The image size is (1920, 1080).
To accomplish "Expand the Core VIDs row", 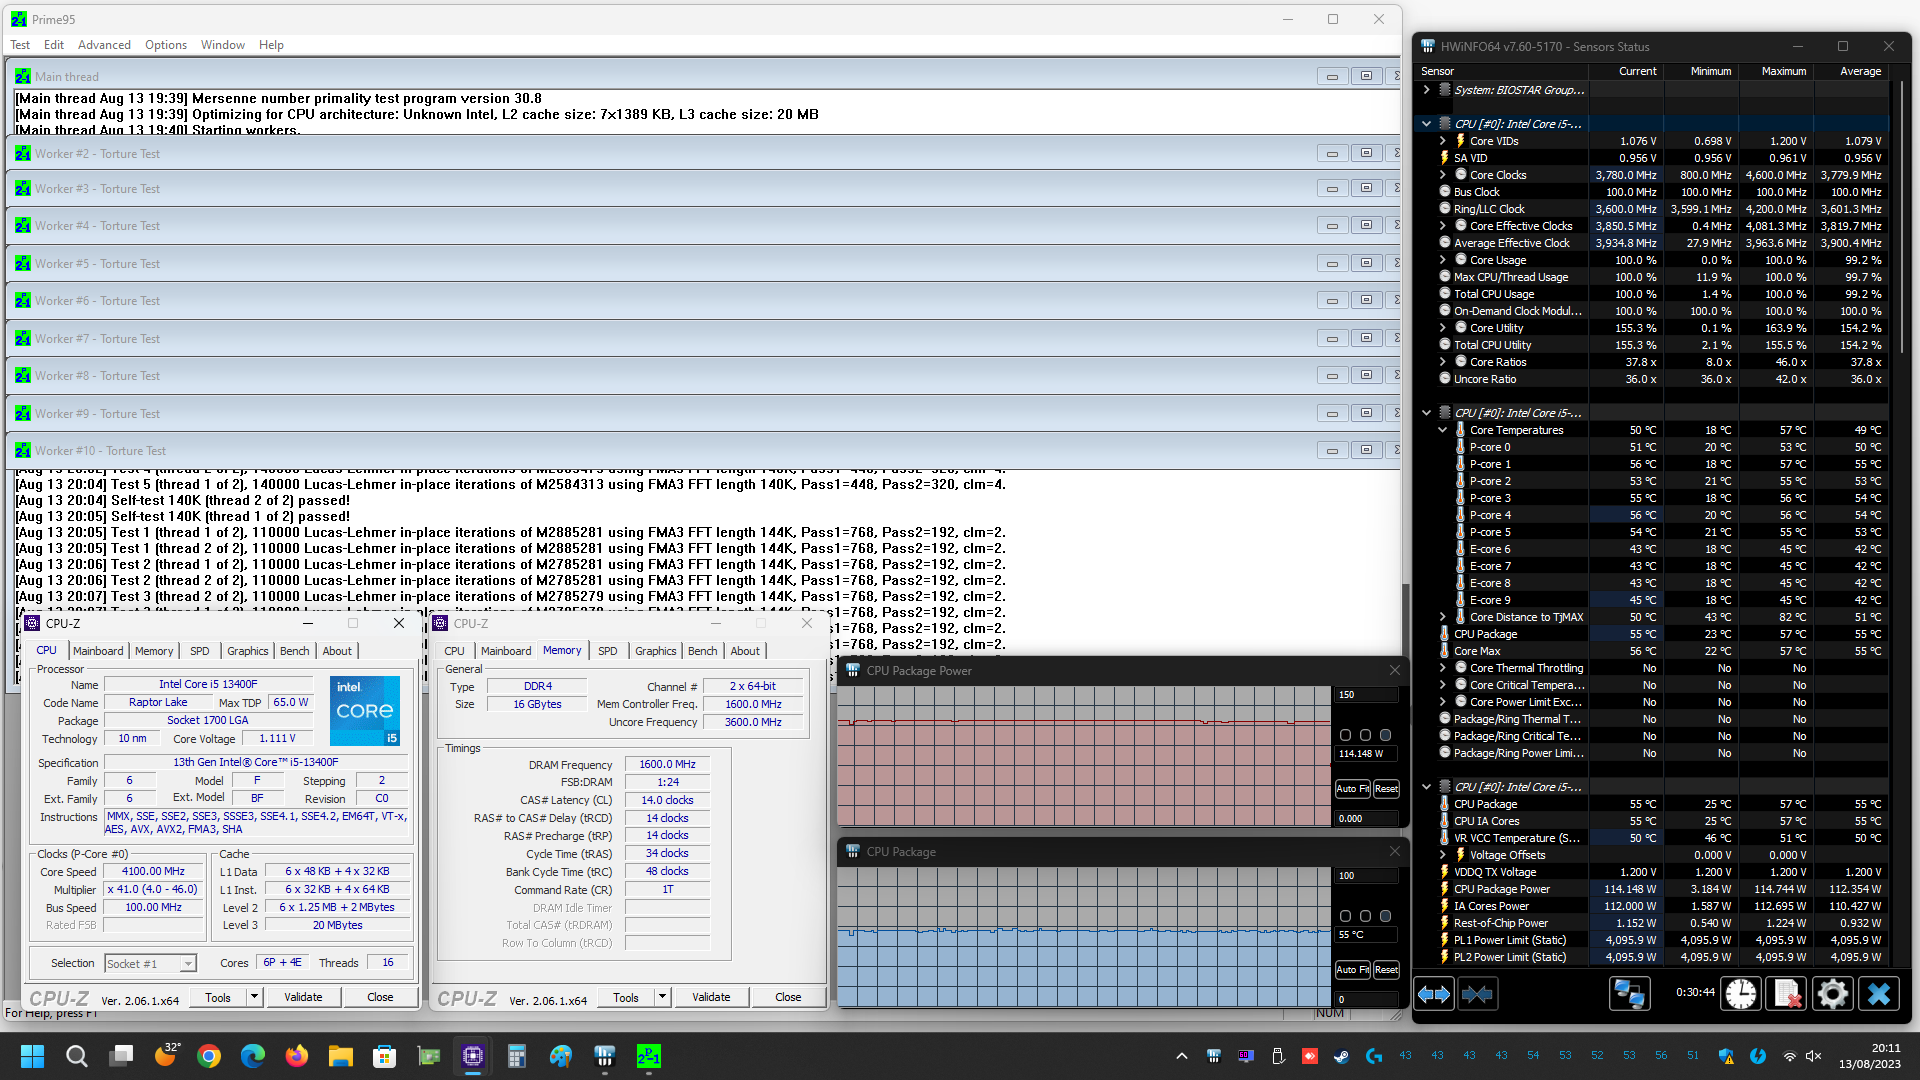I will click(x=1443, y=141).
